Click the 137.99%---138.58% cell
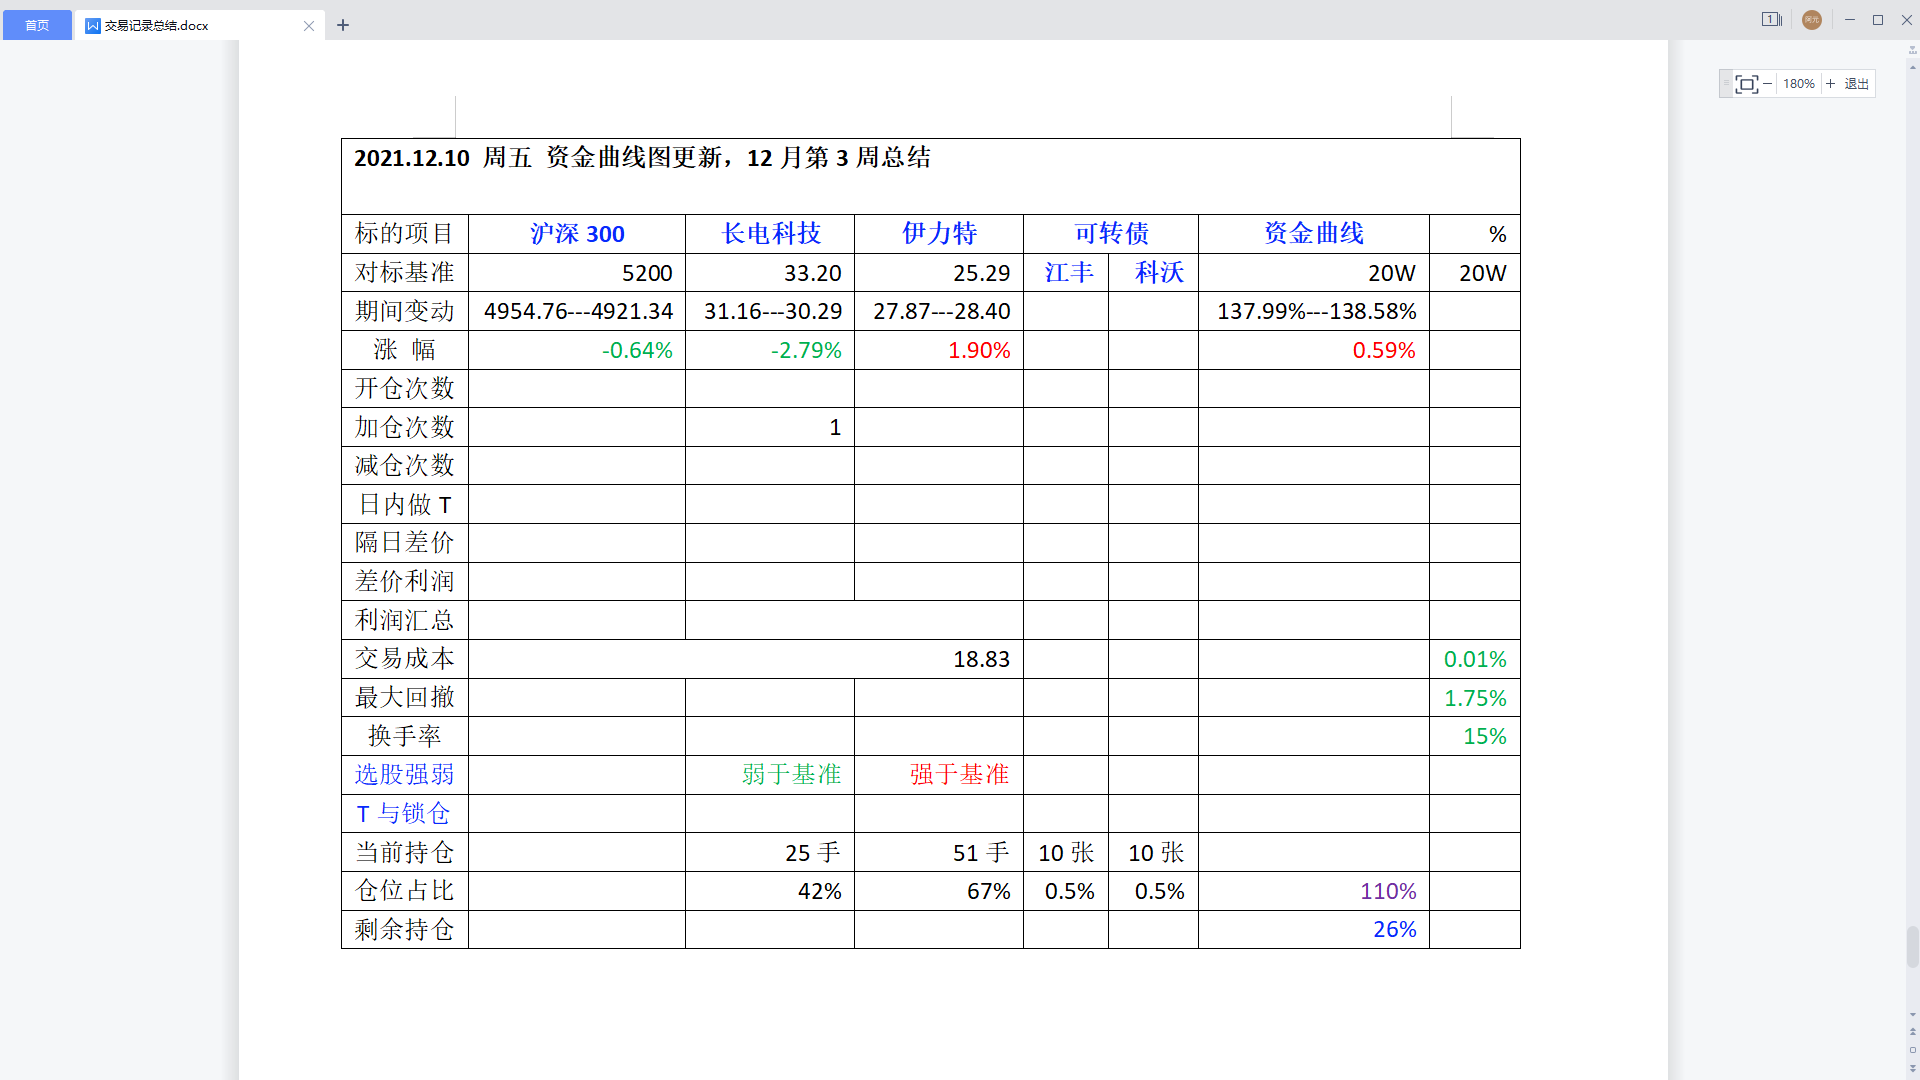 coord(1314,311)
